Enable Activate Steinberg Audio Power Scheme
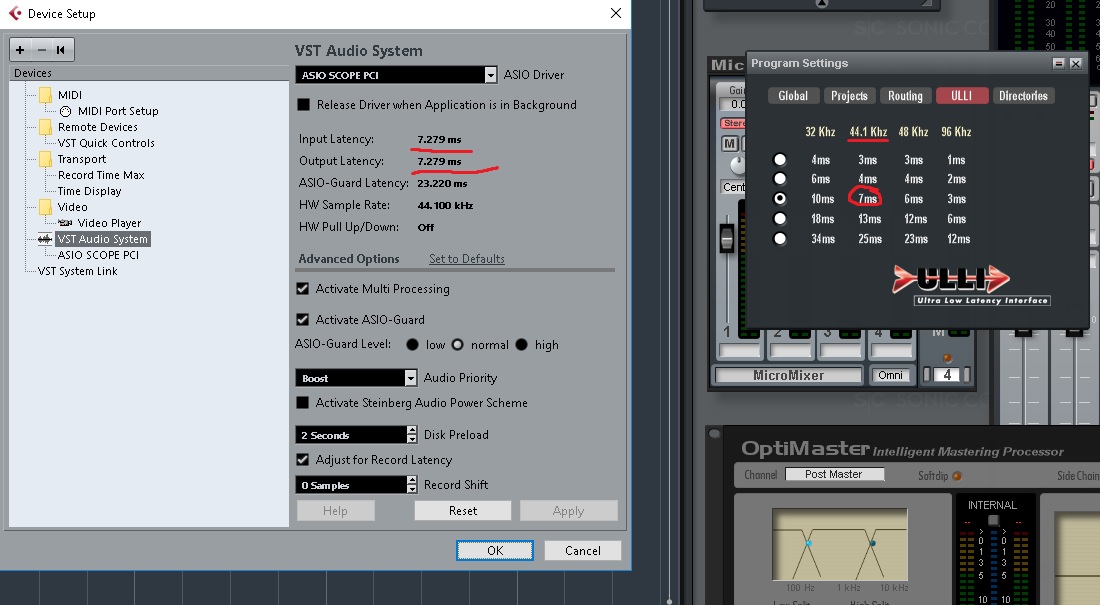This screenshot has width=1100, height=605. [303, 403]
